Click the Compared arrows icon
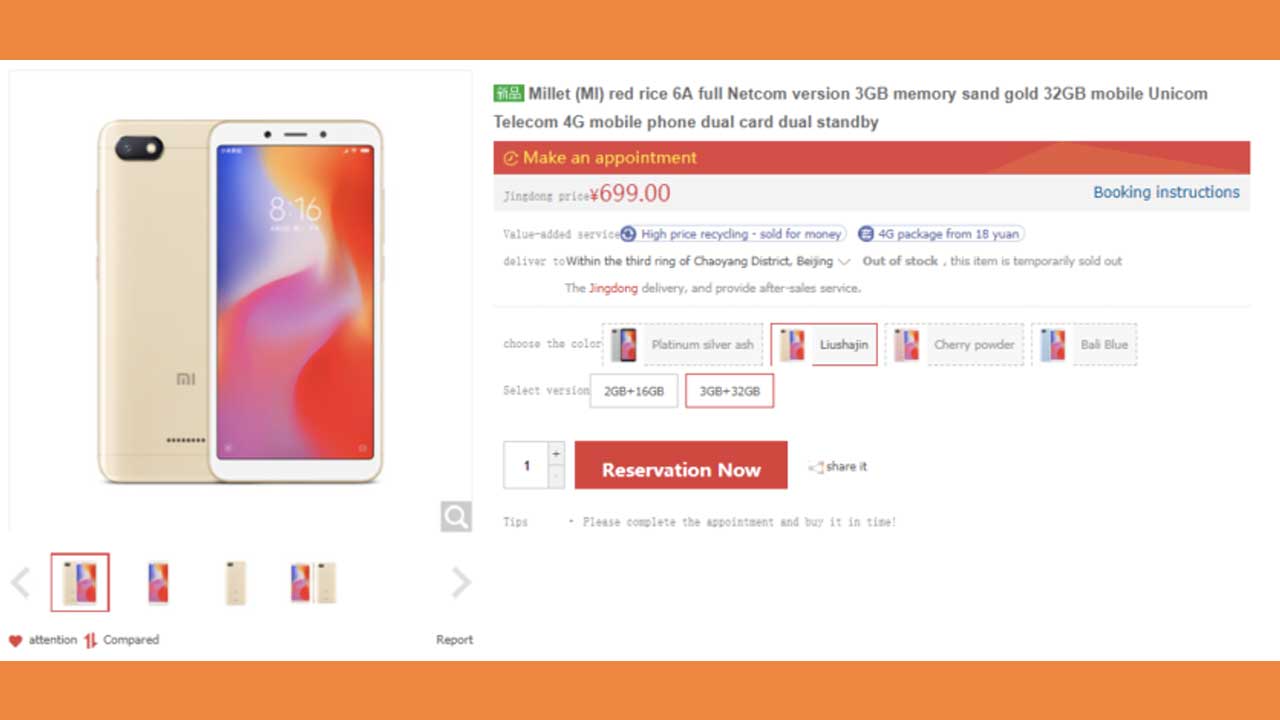Screen dimensions: 1280x720 [91, 640]
